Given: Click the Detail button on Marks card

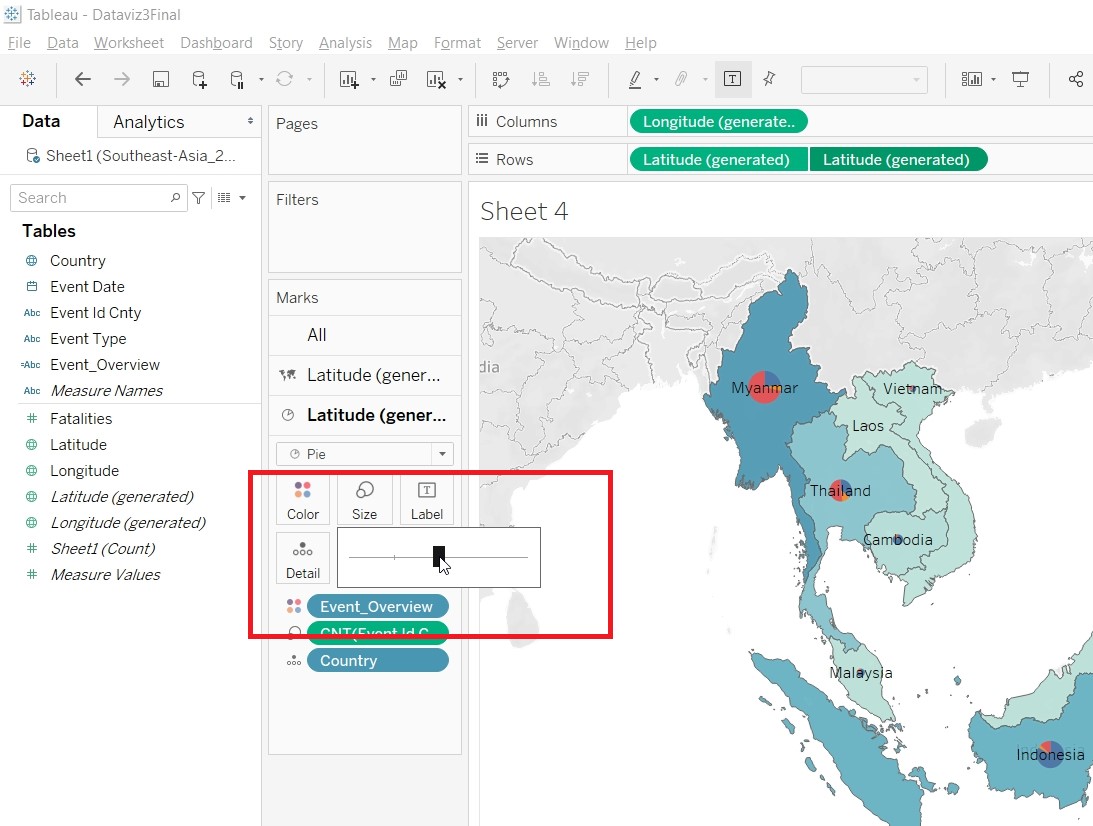Looking at the screenshot, I should click(x=303, y=559).
